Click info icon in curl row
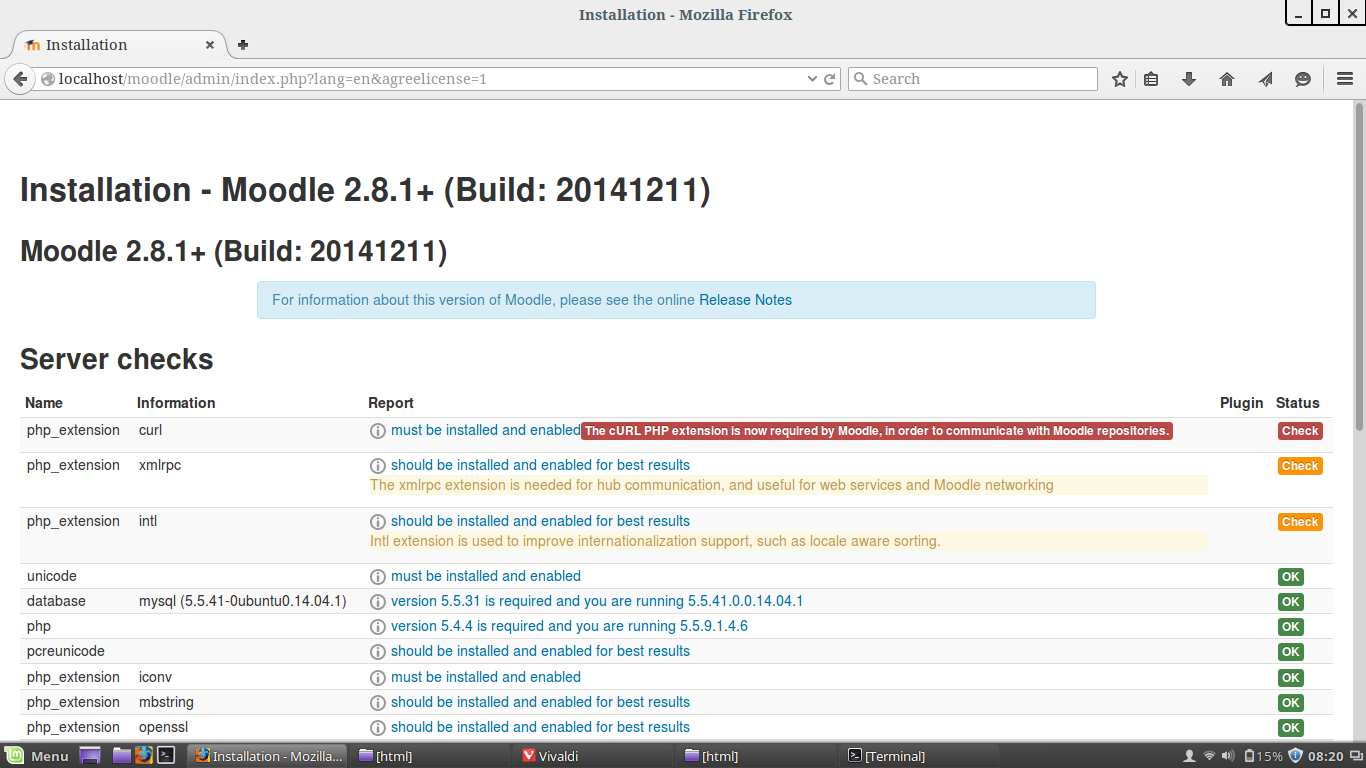1366x768 pixels. (378, 431)
